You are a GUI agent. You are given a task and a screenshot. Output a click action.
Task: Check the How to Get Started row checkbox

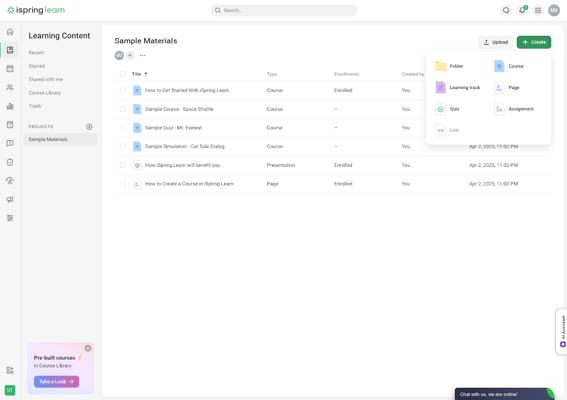(123, 90)
